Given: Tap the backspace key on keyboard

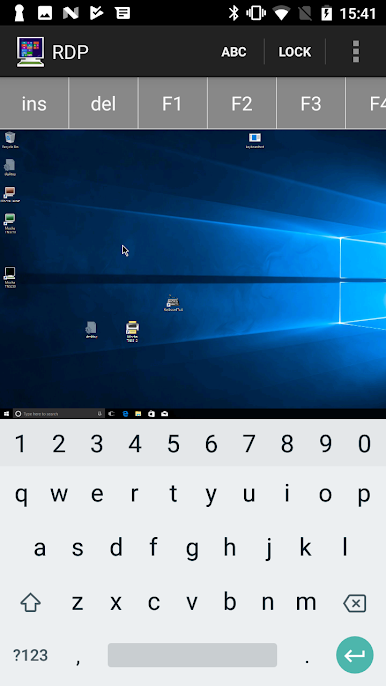Looking at the screenshot, I should pos(354,603).
